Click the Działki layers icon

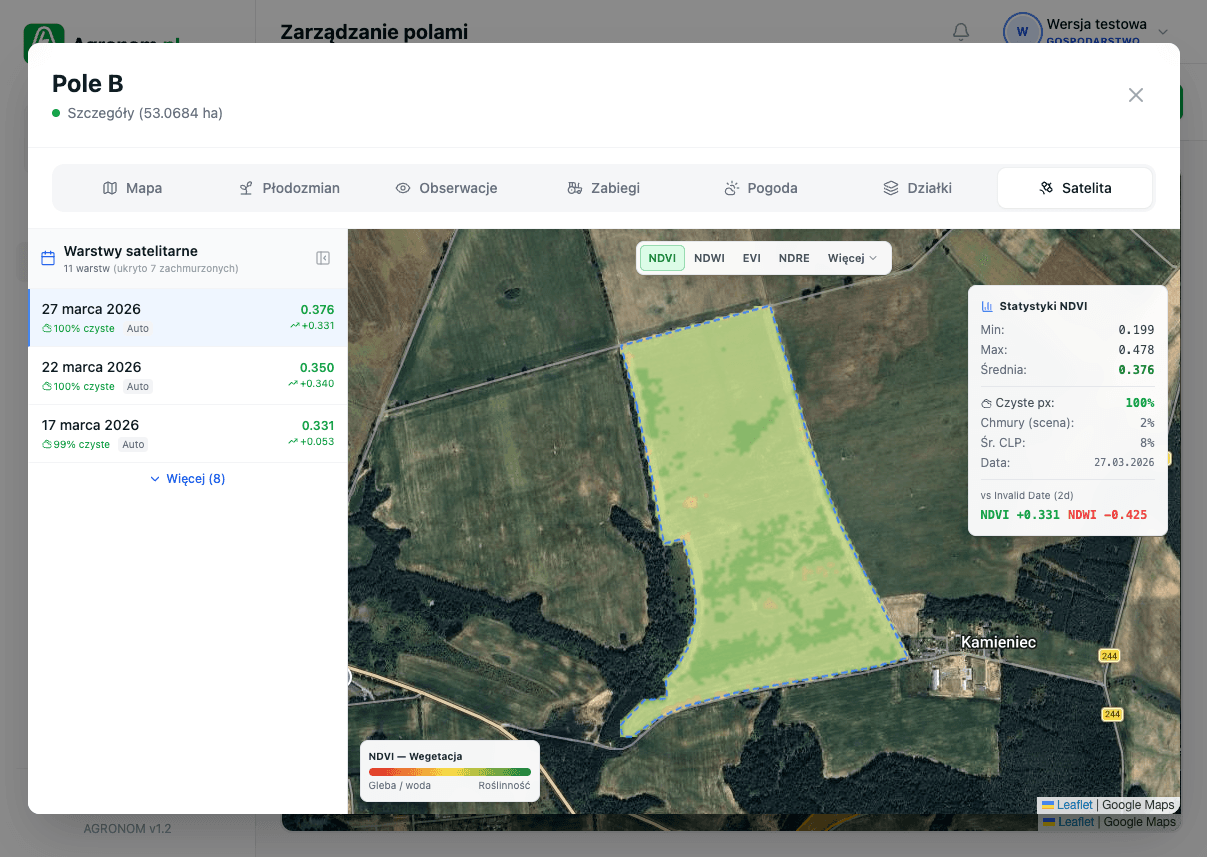click(x=890, y=187)
